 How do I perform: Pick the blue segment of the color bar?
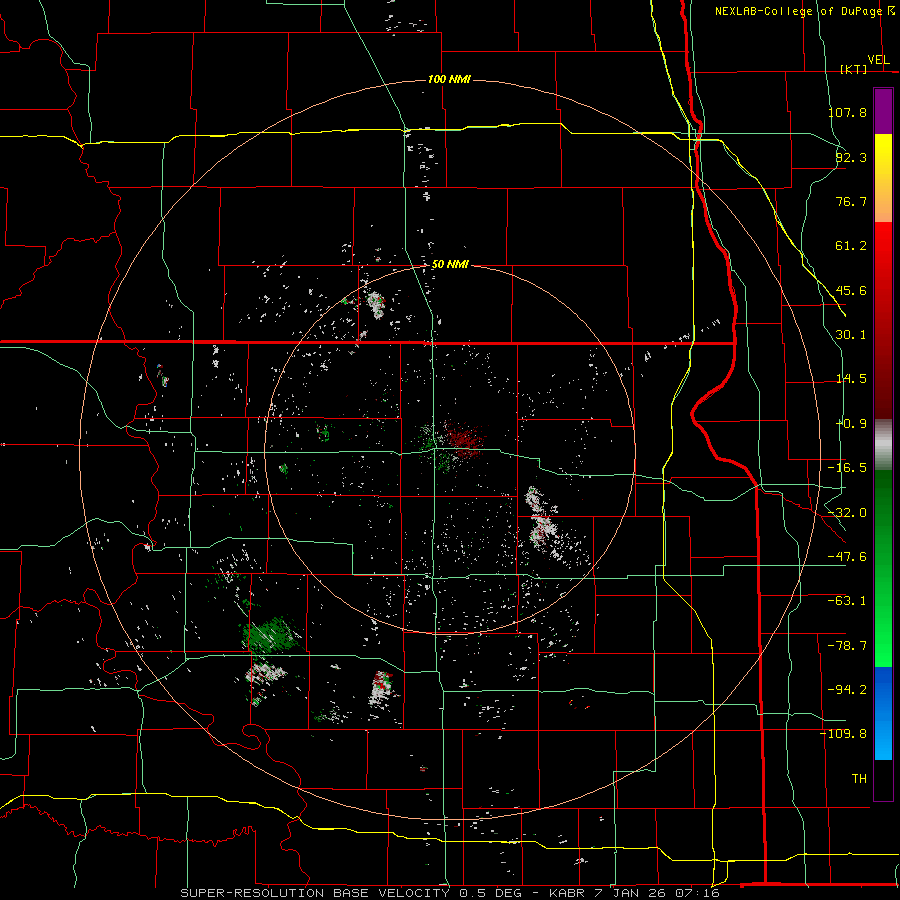883,713
